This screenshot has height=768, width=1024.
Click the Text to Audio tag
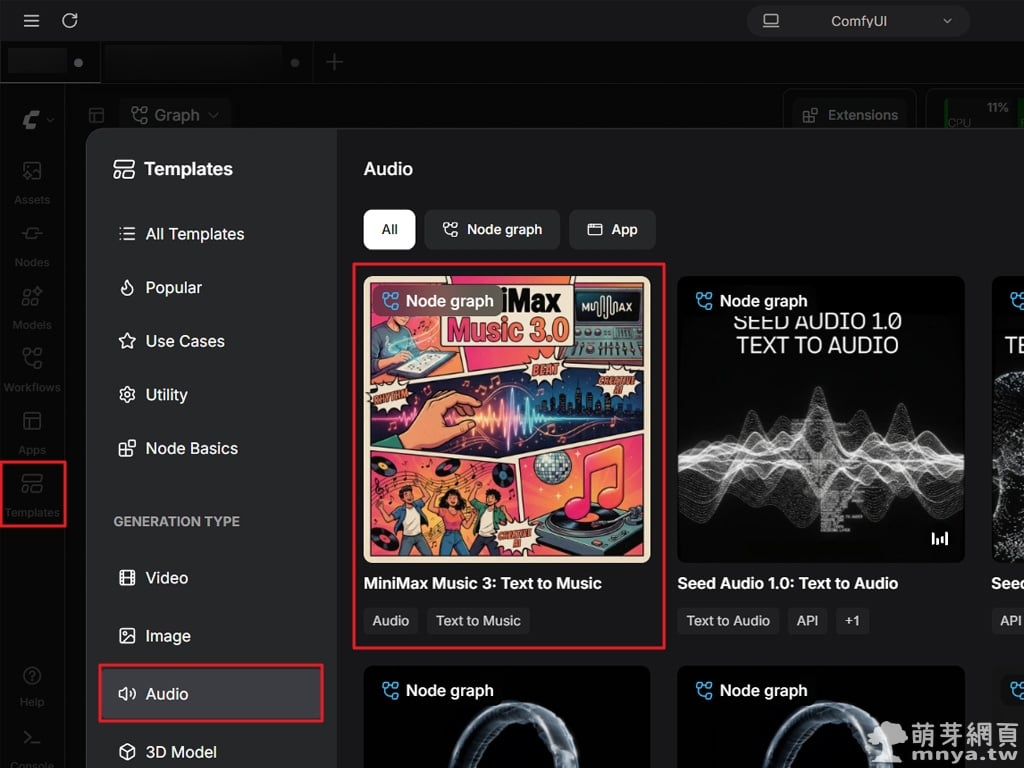[x=728, y=621]
